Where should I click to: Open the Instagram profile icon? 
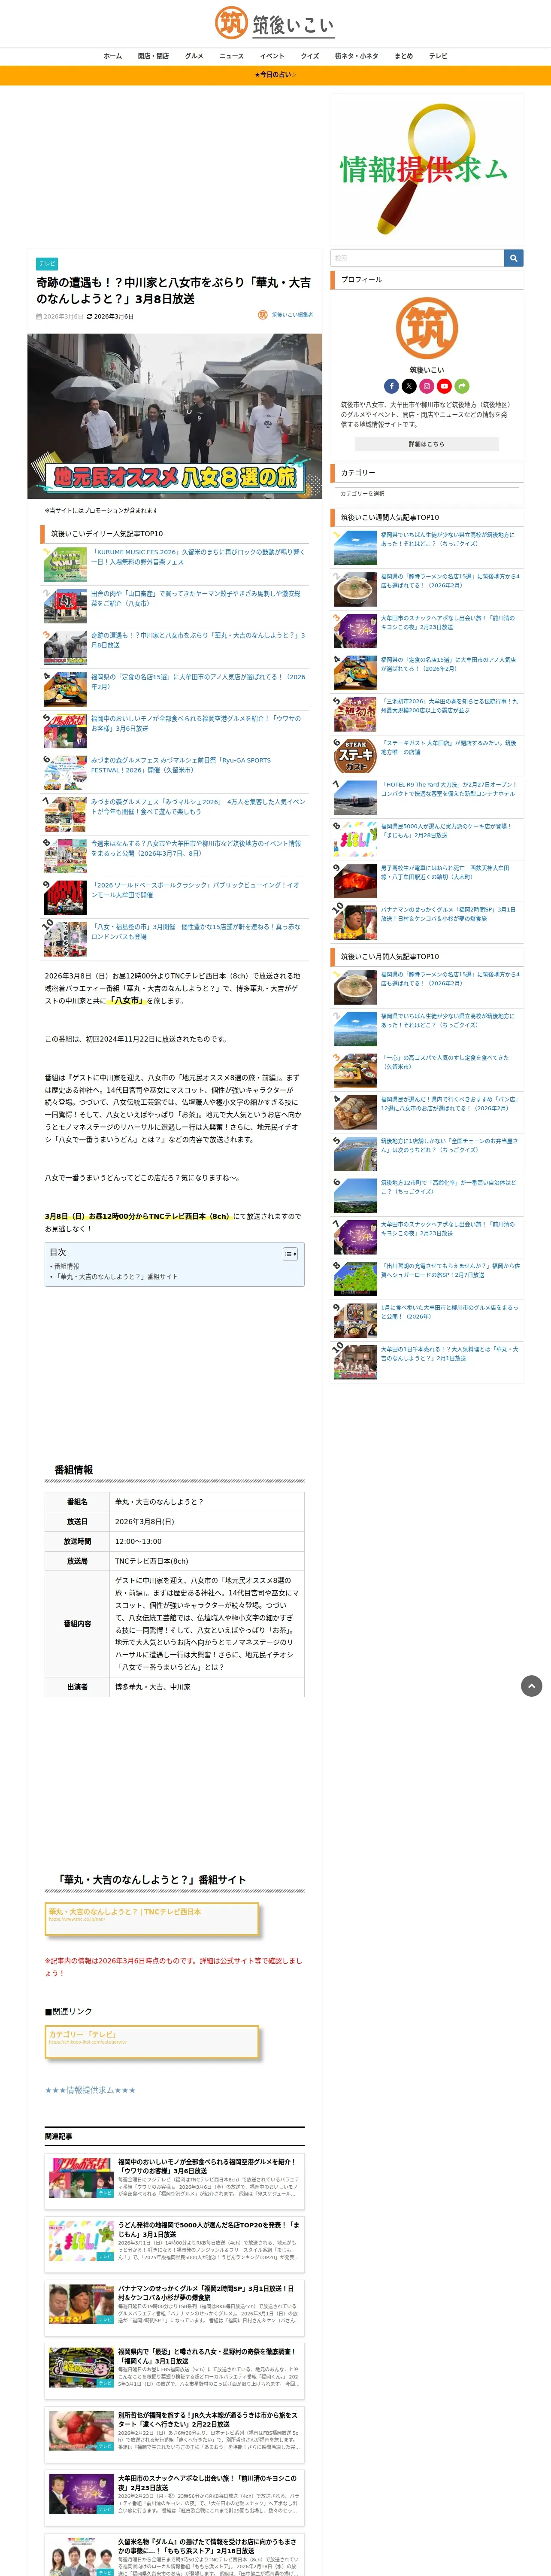point(427,386)
